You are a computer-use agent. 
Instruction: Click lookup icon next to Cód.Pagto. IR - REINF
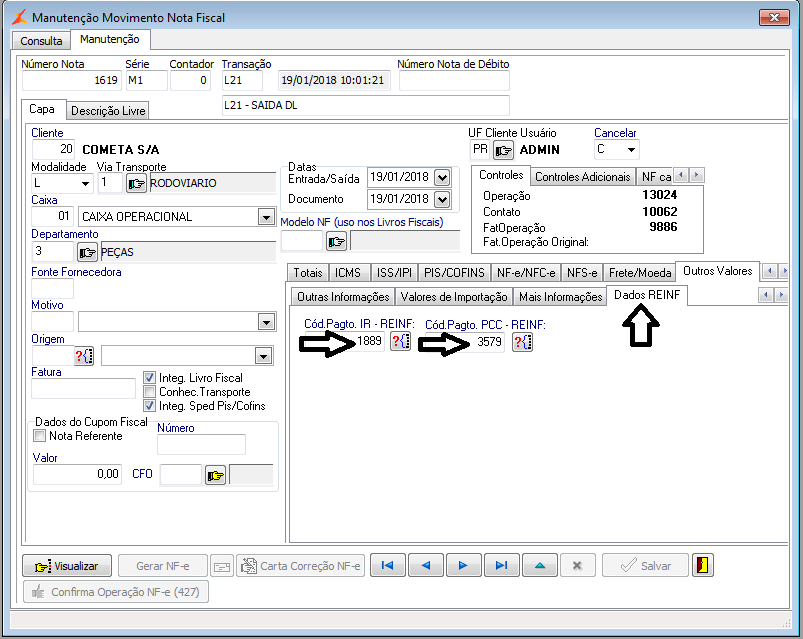tap(400, 342)
